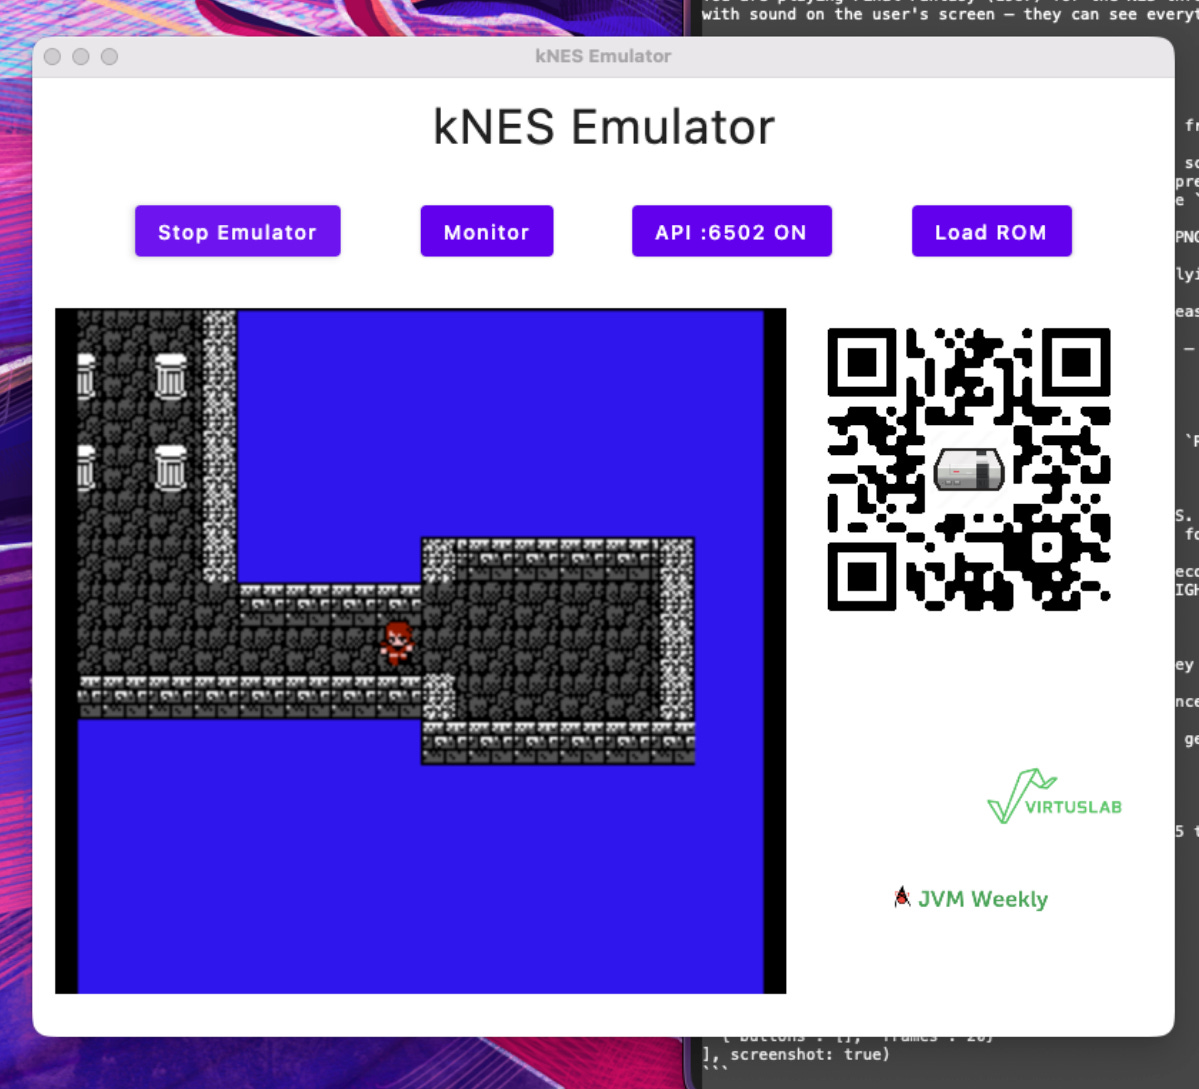Open the VirtusLab logo

(1054, 797)
